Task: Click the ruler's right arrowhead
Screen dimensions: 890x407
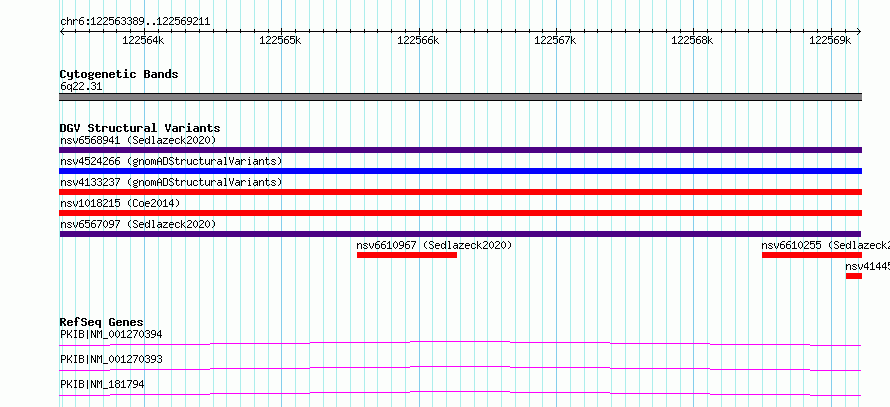Action: 859,32
